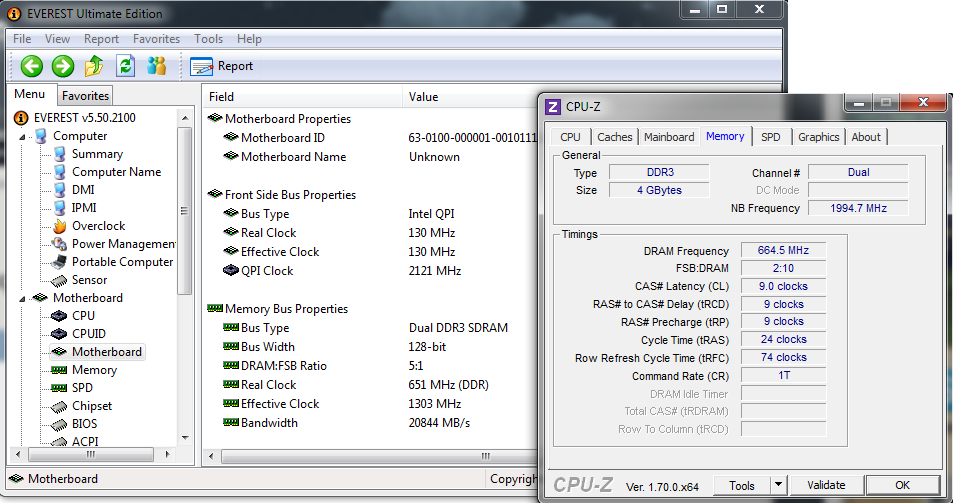Open the DMI tree item
This screenshot has height=503, width=953.
(x=83, y=190)
